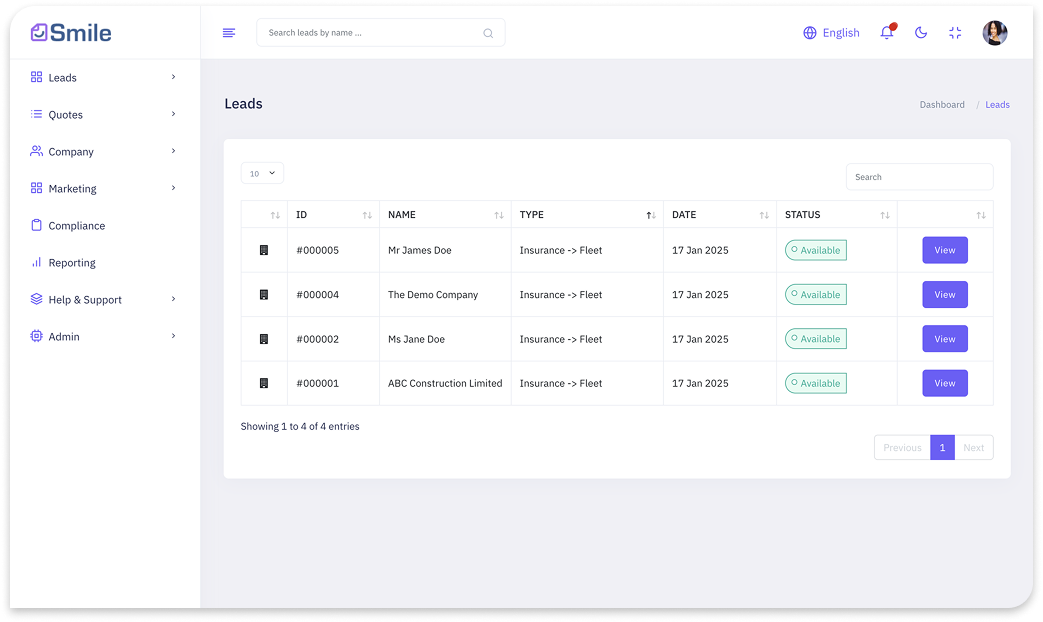View the ABC Construction Limited lead
Viewport: 1043px width, 622px height.
tap(944, 383)
